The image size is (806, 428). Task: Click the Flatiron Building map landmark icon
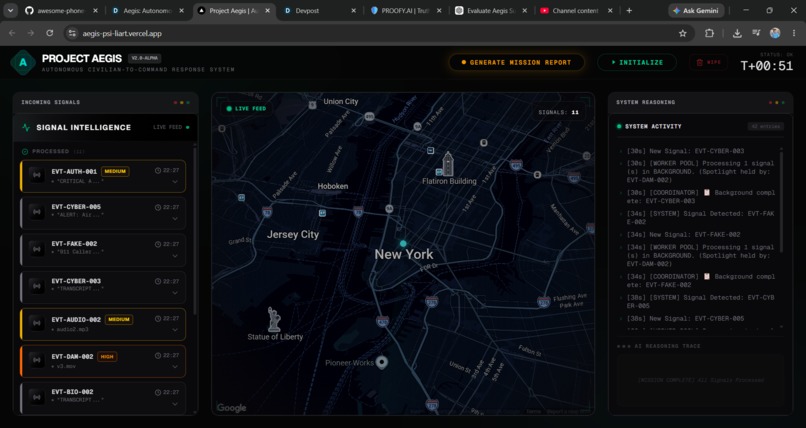[448, 164]
